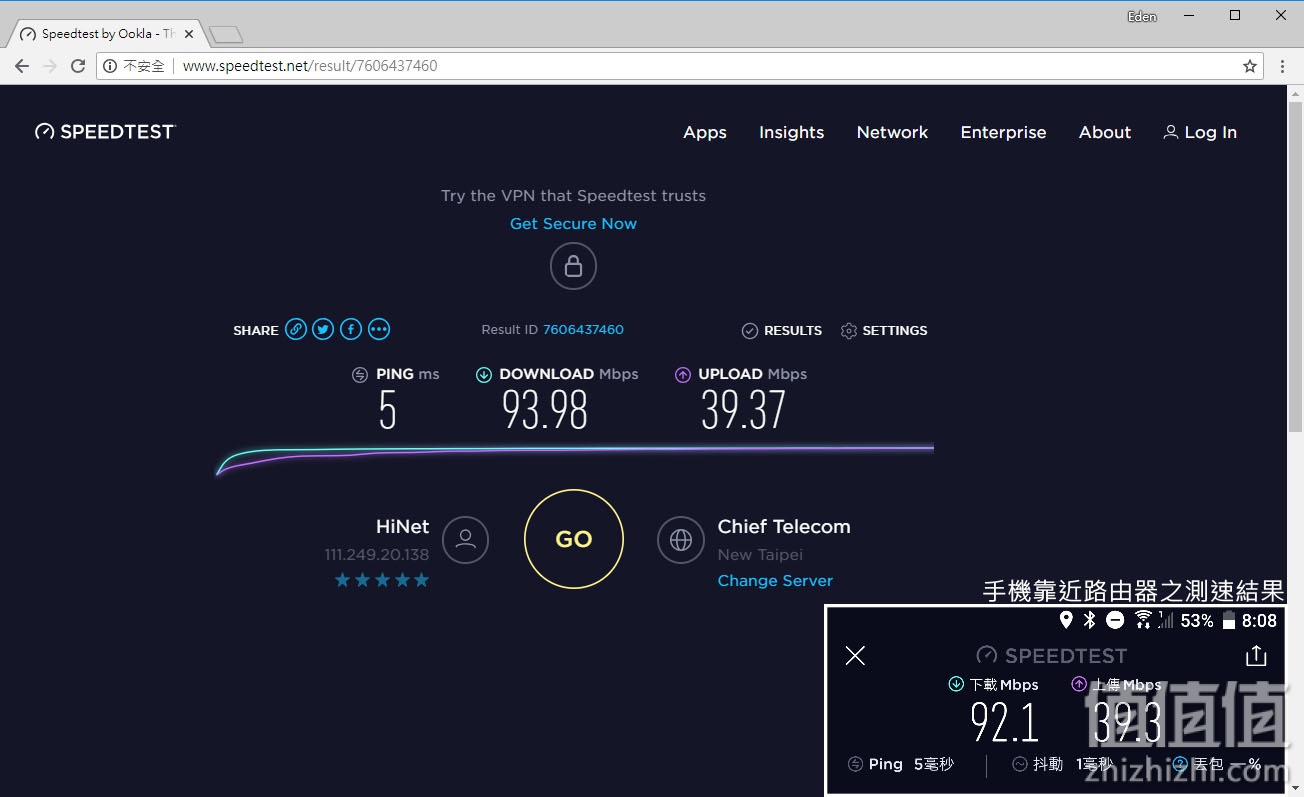The image size is (1304, 797).
Task: Open speed test SETTINGS
Action: coord(884,331)
